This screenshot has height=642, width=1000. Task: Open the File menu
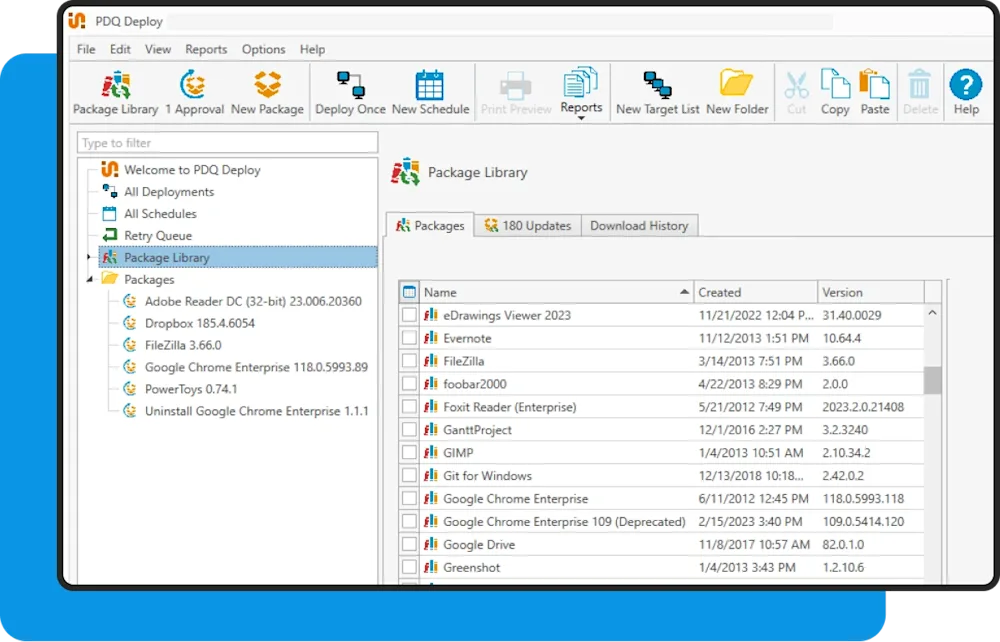point(86,49)
